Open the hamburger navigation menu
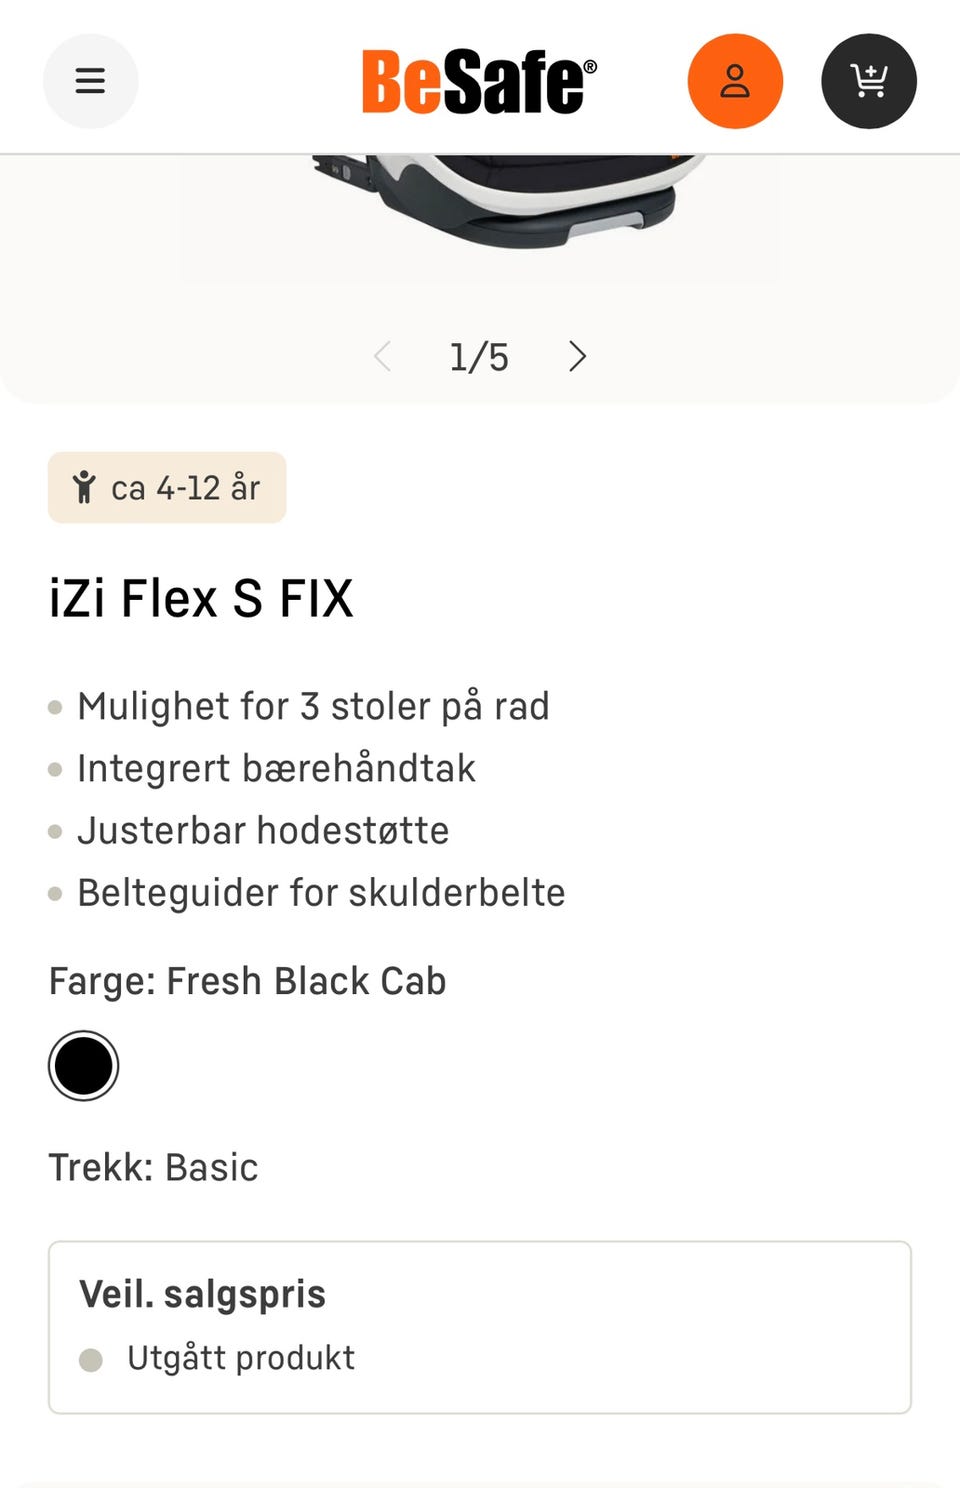The width and height of the screenshot is (960, 1488). 90,81
